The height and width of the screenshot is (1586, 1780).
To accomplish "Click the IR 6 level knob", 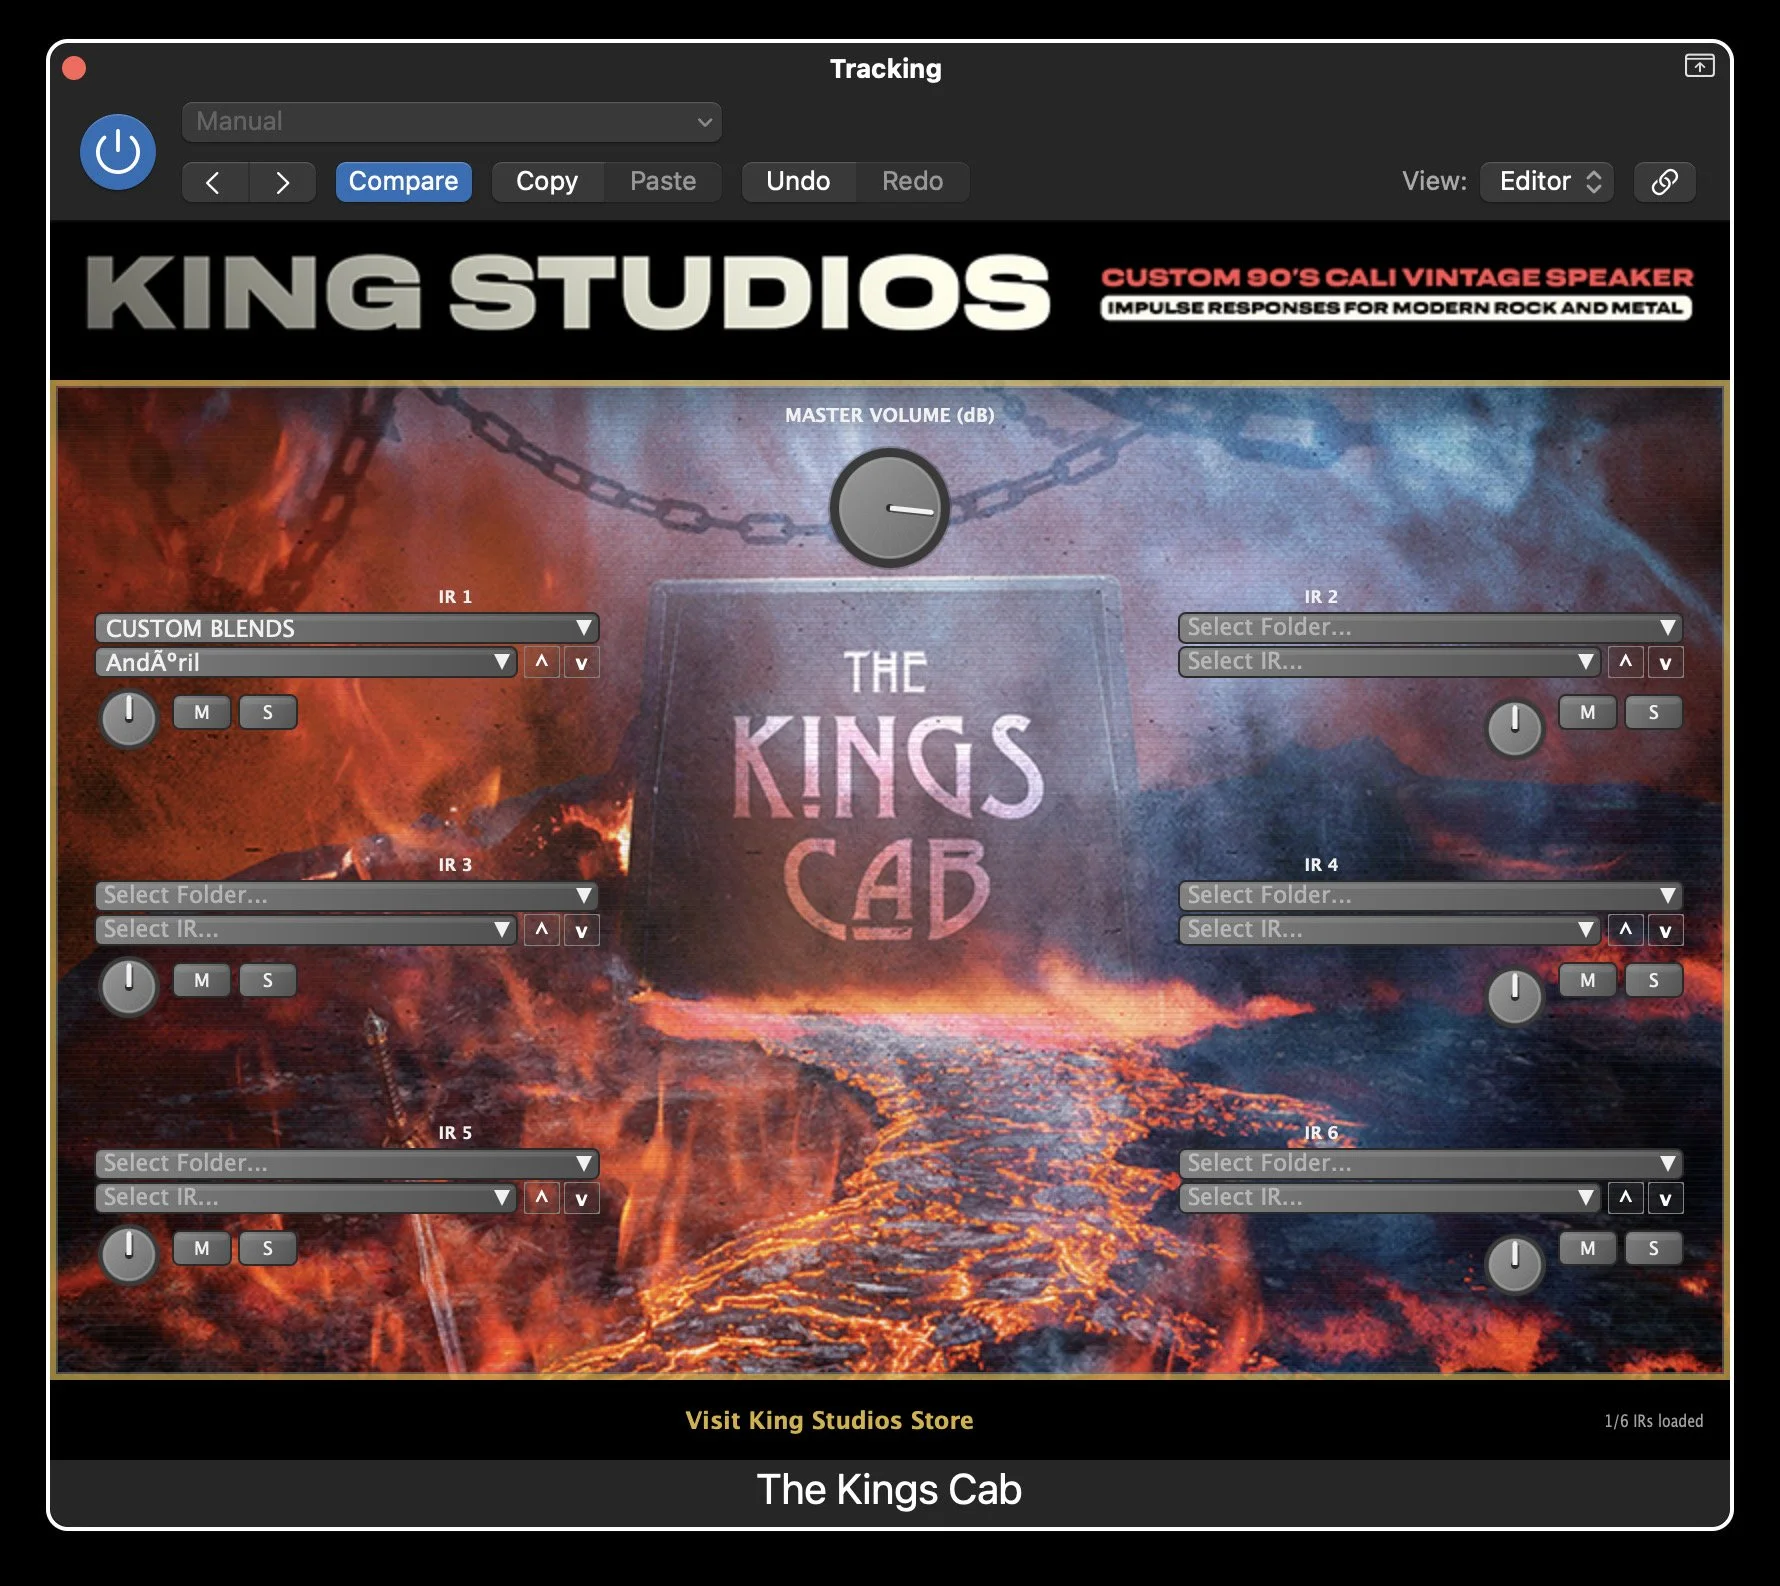I will click(1515, 1264).
